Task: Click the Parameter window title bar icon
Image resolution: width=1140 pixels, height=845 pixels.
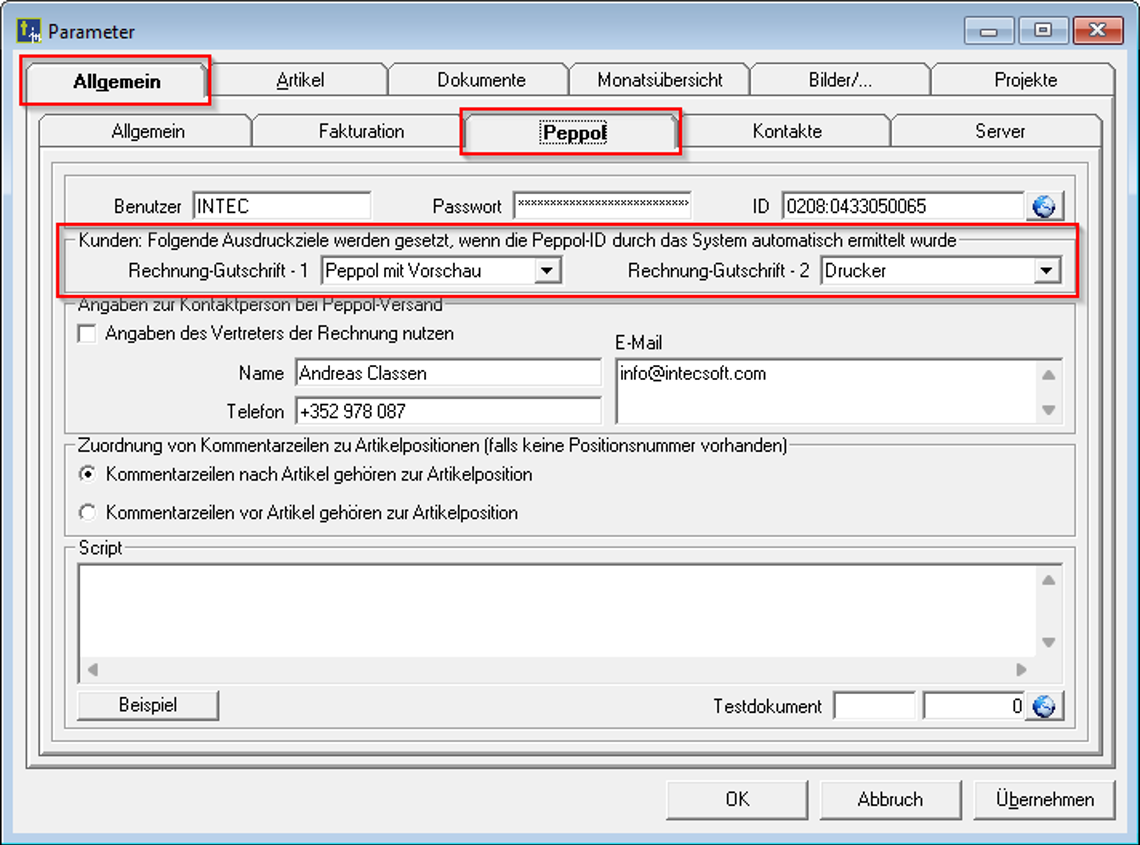Action: tap(30, 32)
